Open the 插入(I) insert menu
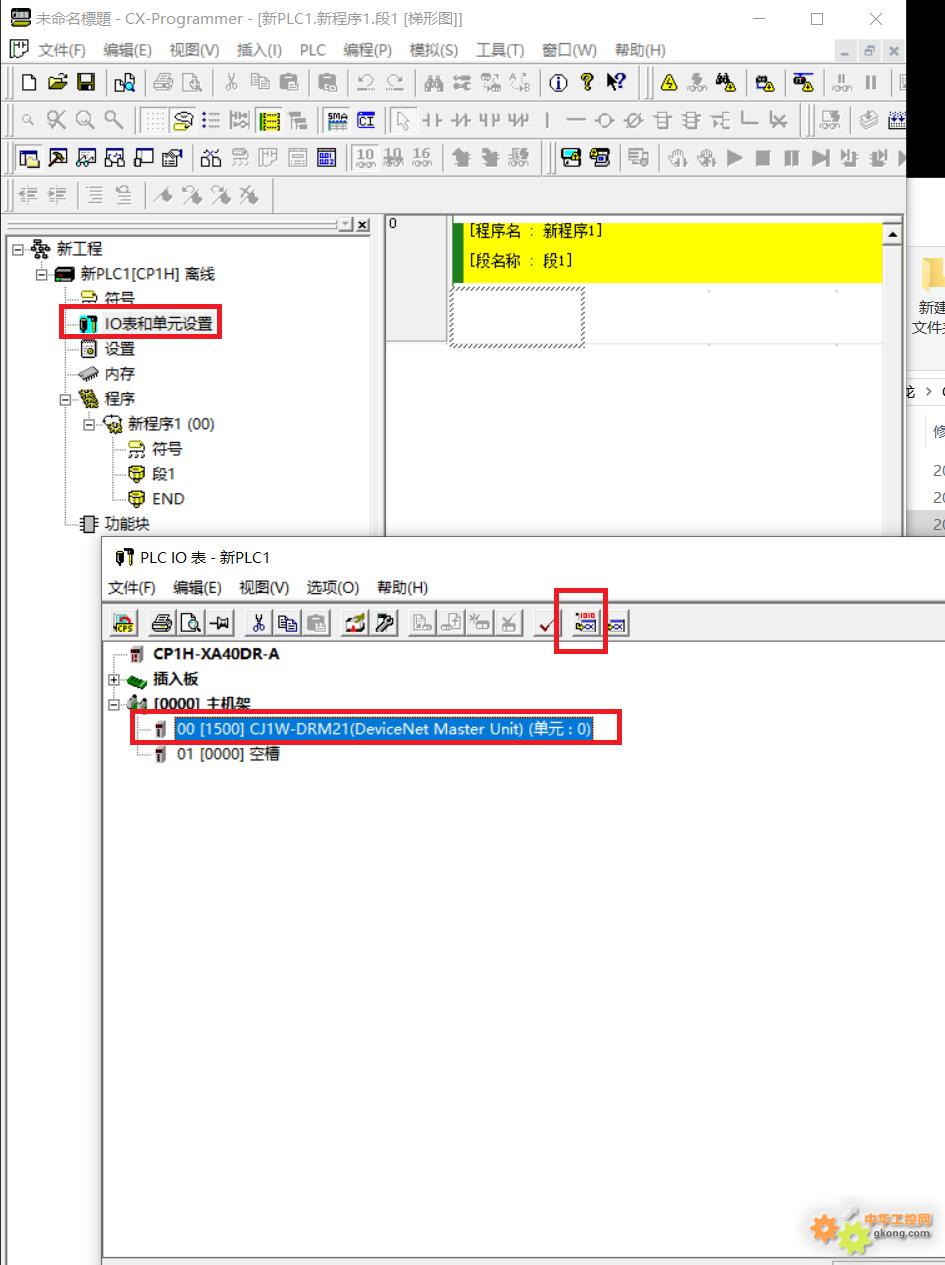The image size is (945, 1265). [259, 50]
